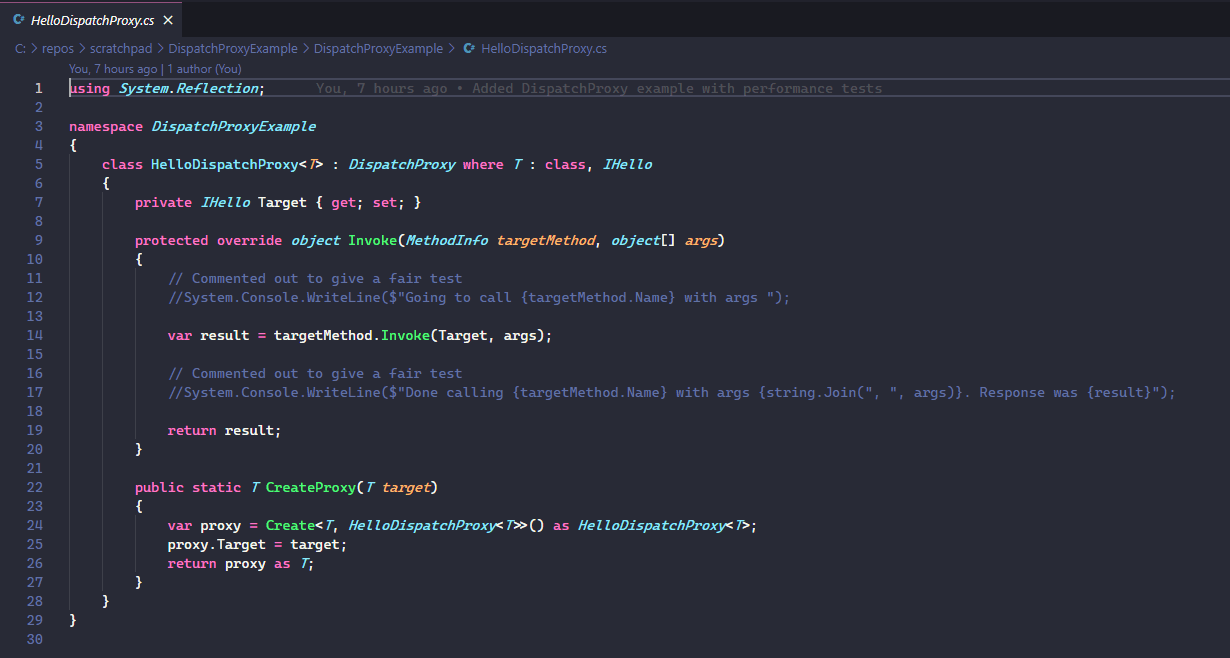Screen dimensions: 1230x658
Task: Close the HelloDispatchProxy.cs tab
Action: 166,18
